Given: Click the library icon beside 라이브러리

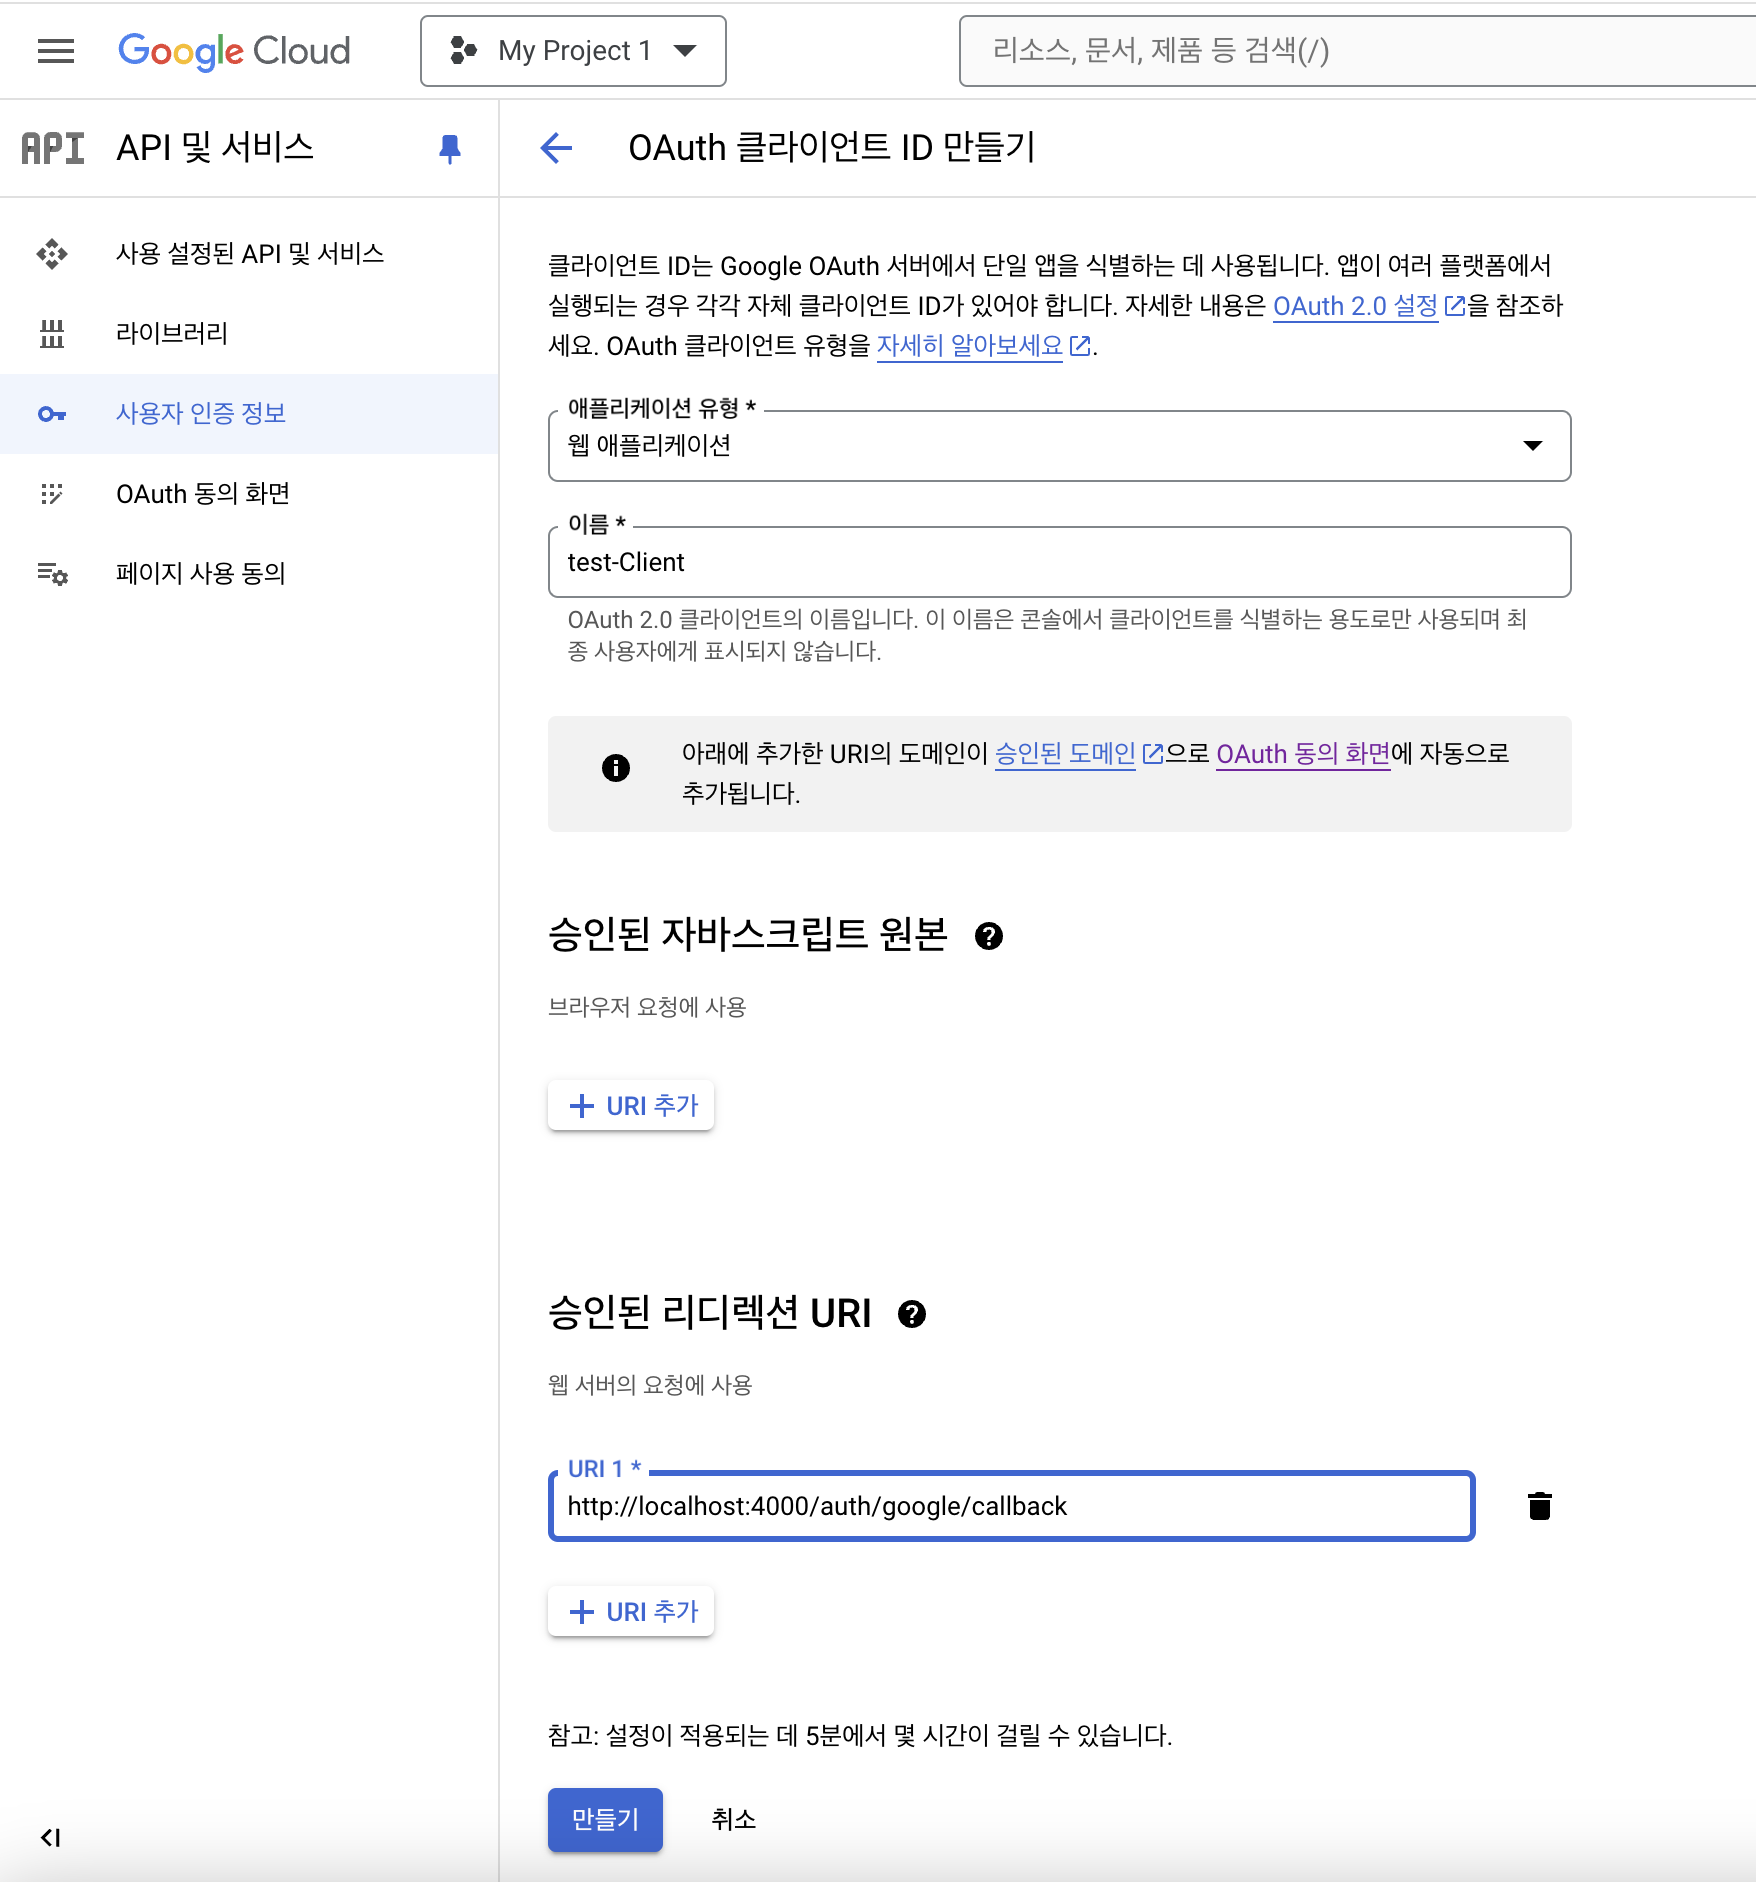Looking at the screenshot, I should tap(52, 334).
